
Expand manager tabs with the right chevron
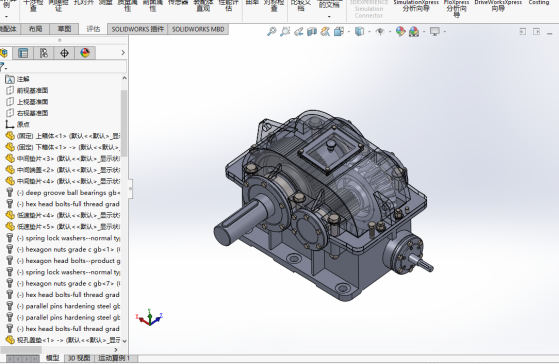(123, 53)
